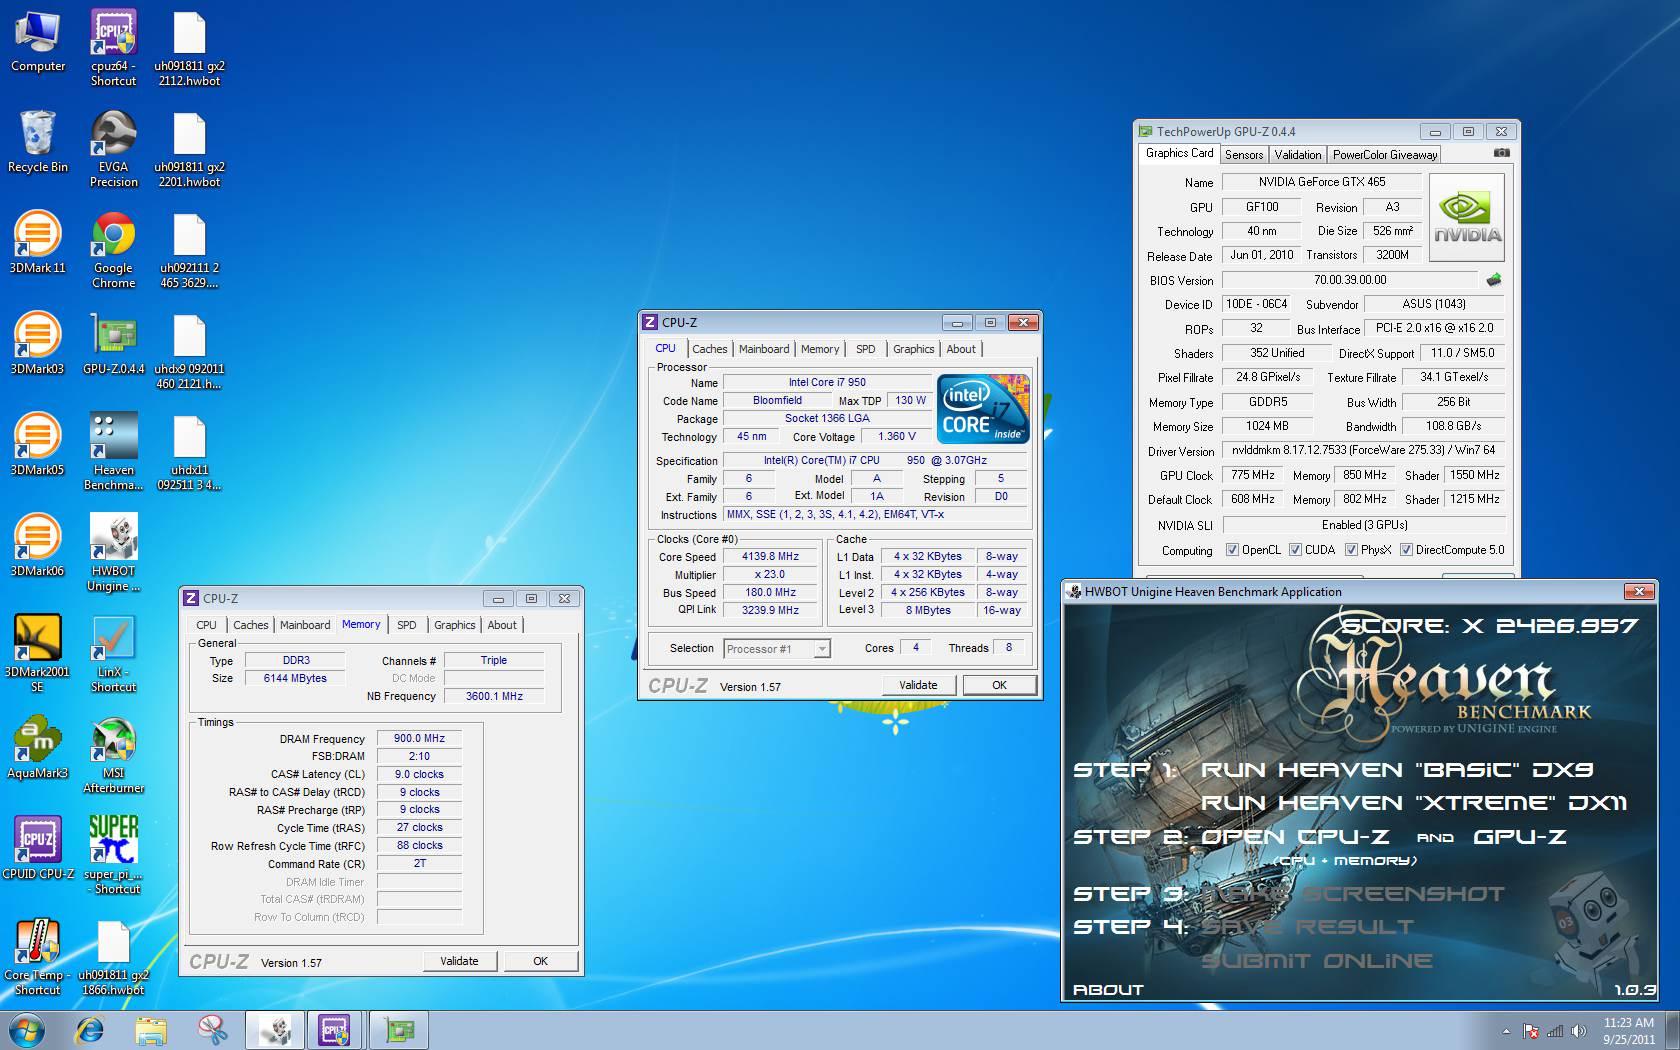The height and width of the screenshot is (1050, 1680).
Task: Open the Caches tab in the CPU-Z CPU window
Action: click(x=710, y=349)
